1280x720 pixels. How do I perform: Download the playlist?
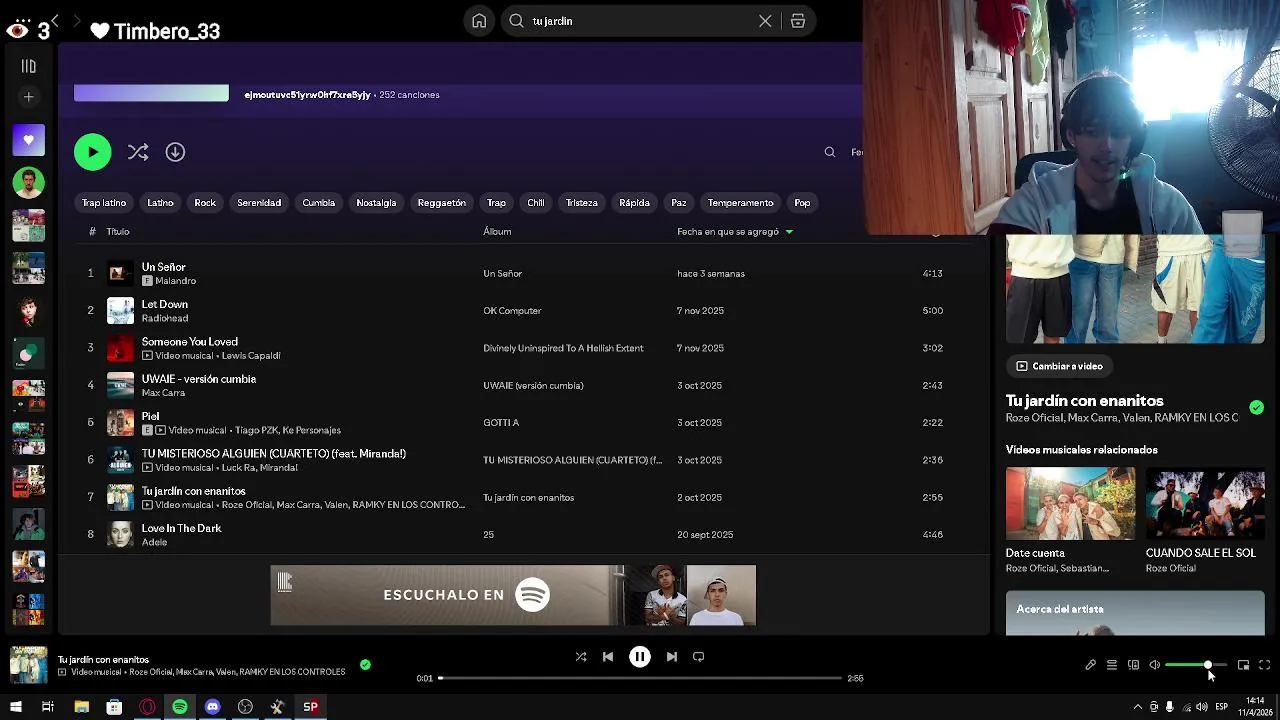pos(175,152)
